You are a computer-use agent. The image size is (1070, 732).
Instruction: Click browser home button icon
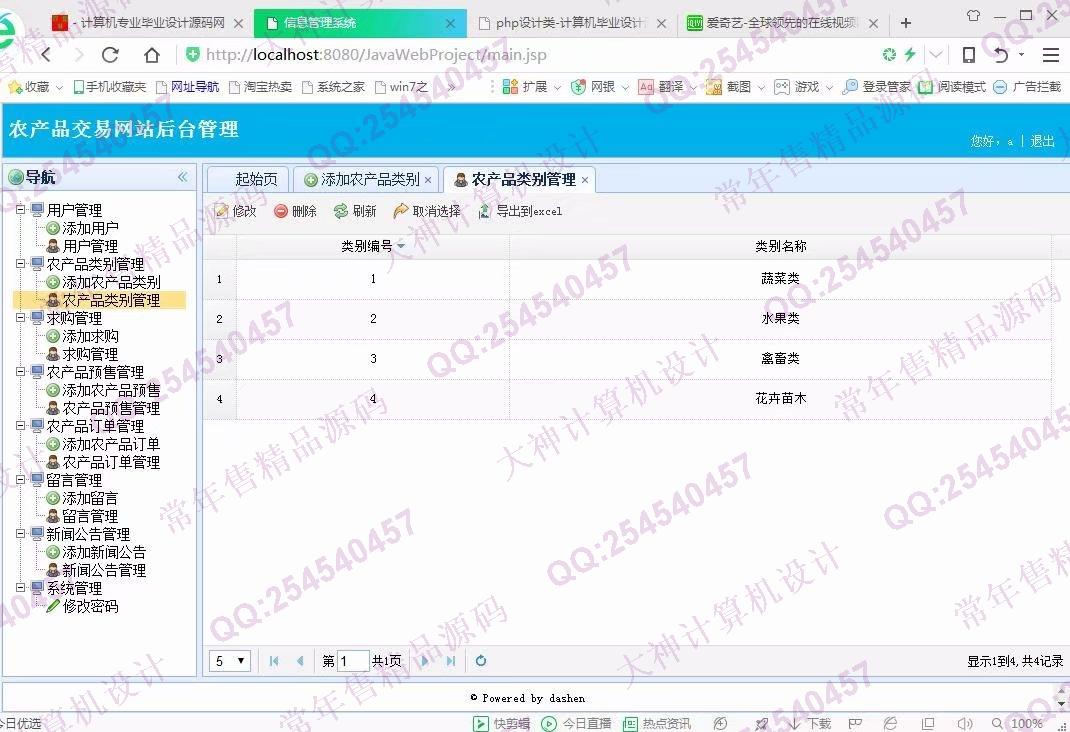coord(152,55)
